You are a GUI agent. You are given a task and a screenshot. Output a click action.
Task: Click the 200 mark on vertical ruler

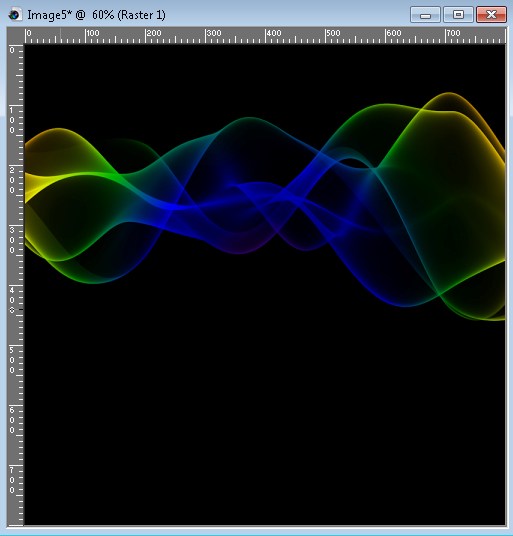(12, 180)
